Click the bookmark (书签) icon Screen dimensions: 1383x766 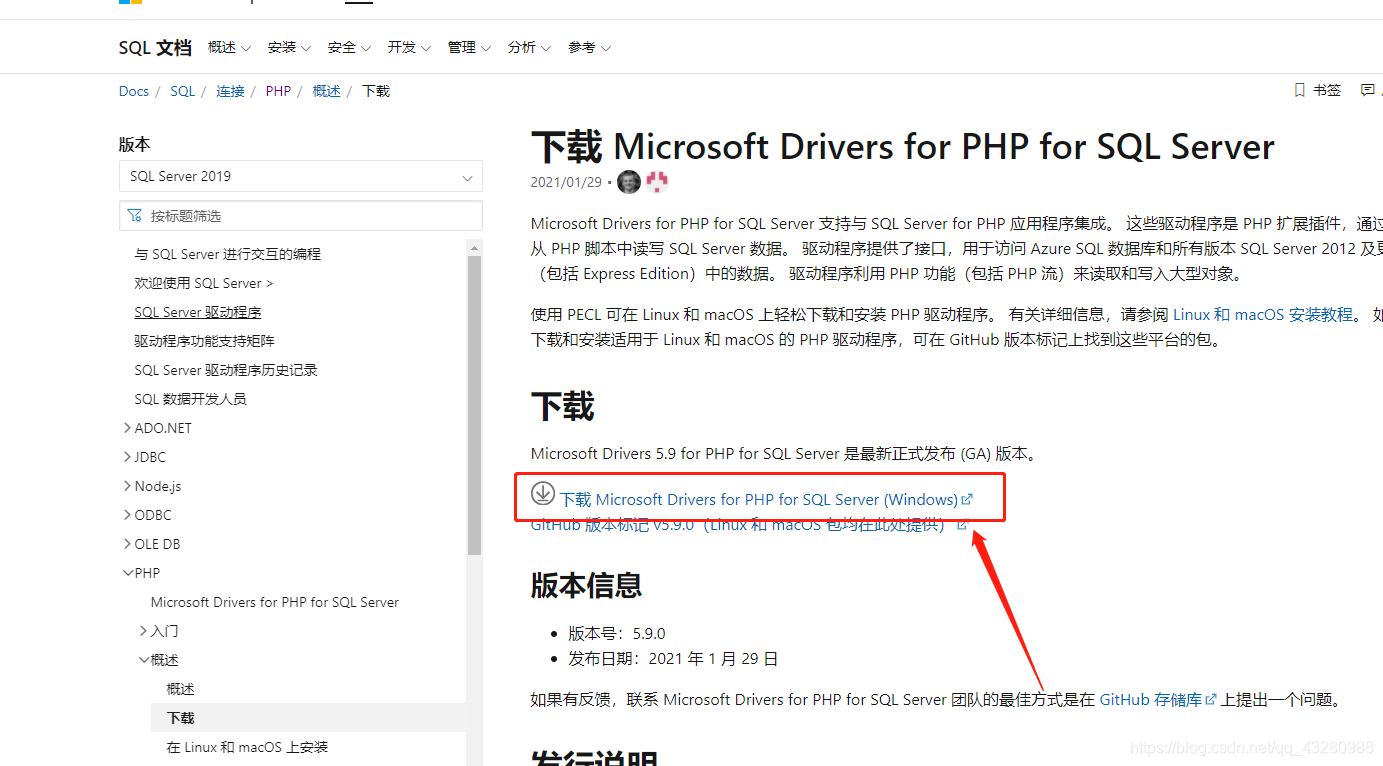point(1300,90)
